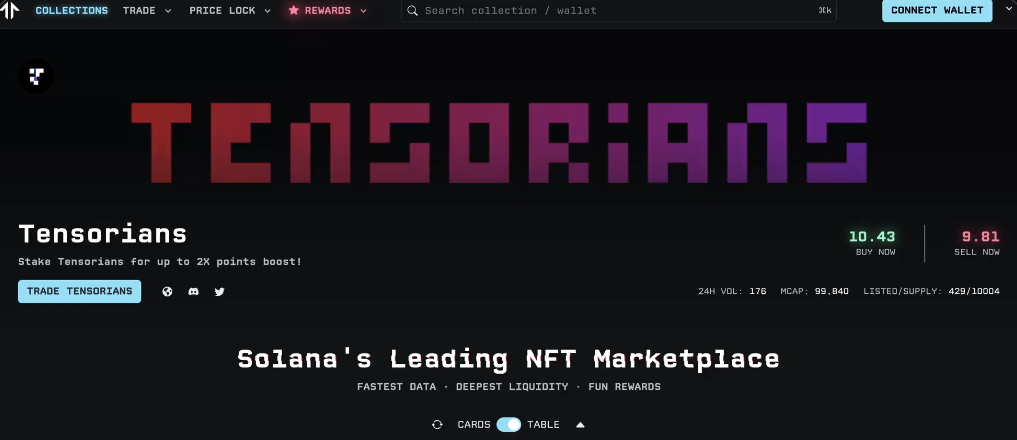Click the 'Stake Tensorians for up to 2X' text
The image size is (1017, 440).
(160, 262)
